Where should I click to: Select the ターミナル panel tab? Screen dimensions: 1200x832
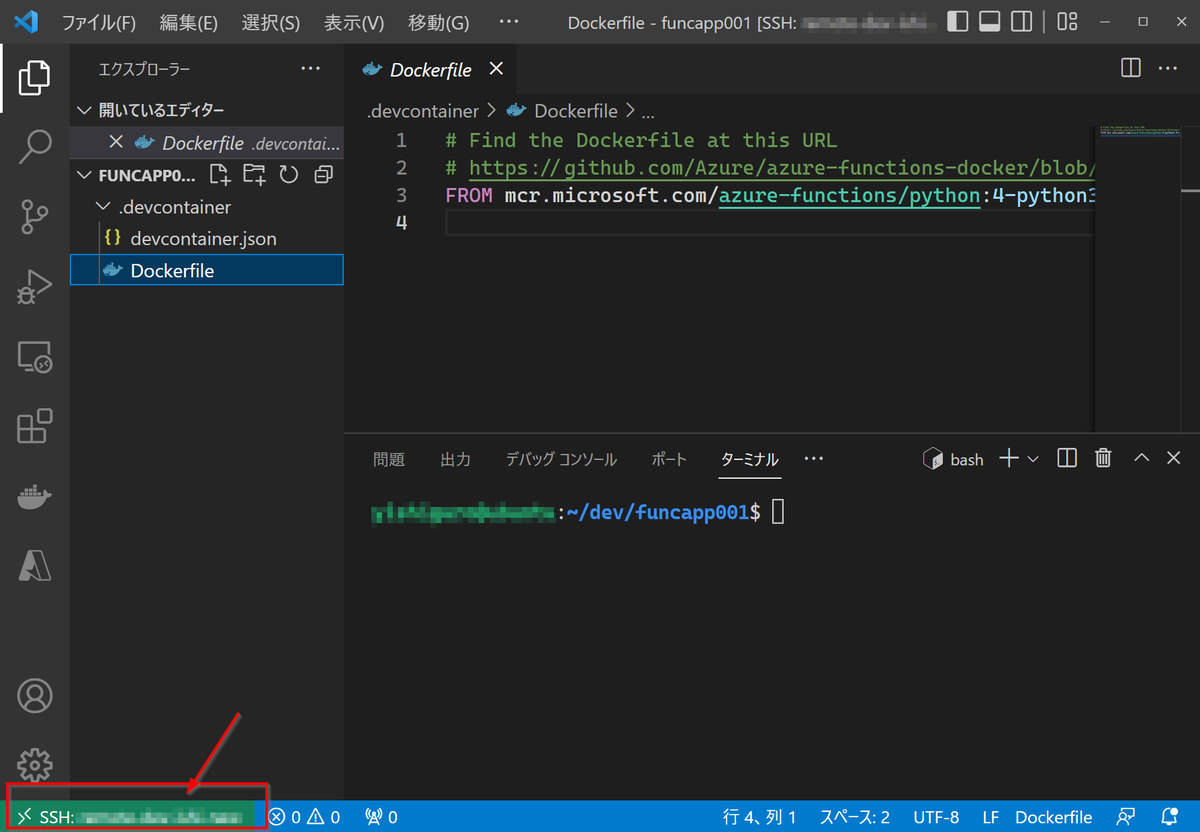pyautogui.click(x=749, y=459)
